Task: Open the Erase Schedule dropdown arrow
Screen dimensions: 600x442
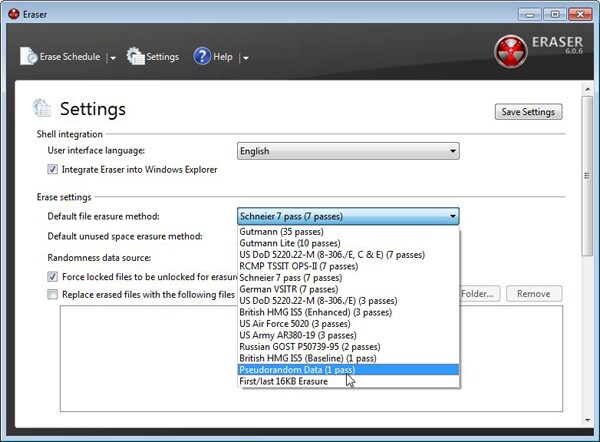Action: coord(113,58)
